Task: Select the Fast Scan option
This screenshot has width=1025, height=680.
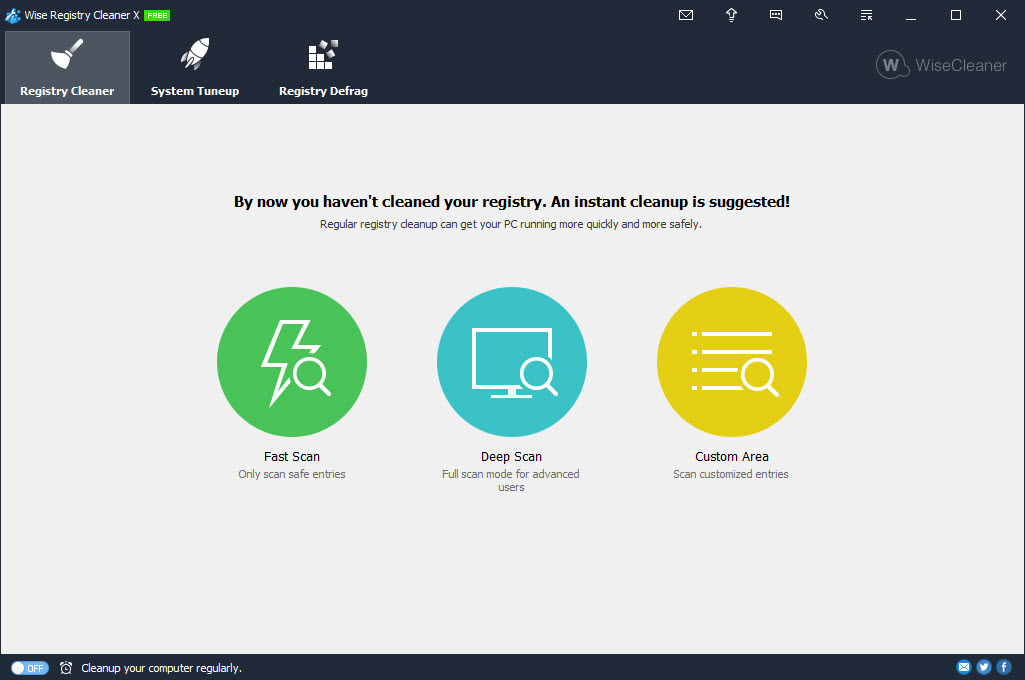Action: (291, 361)
